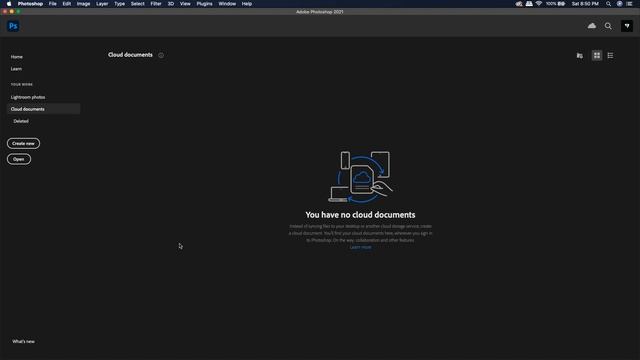Open the Image menu

tap(83, 4)
